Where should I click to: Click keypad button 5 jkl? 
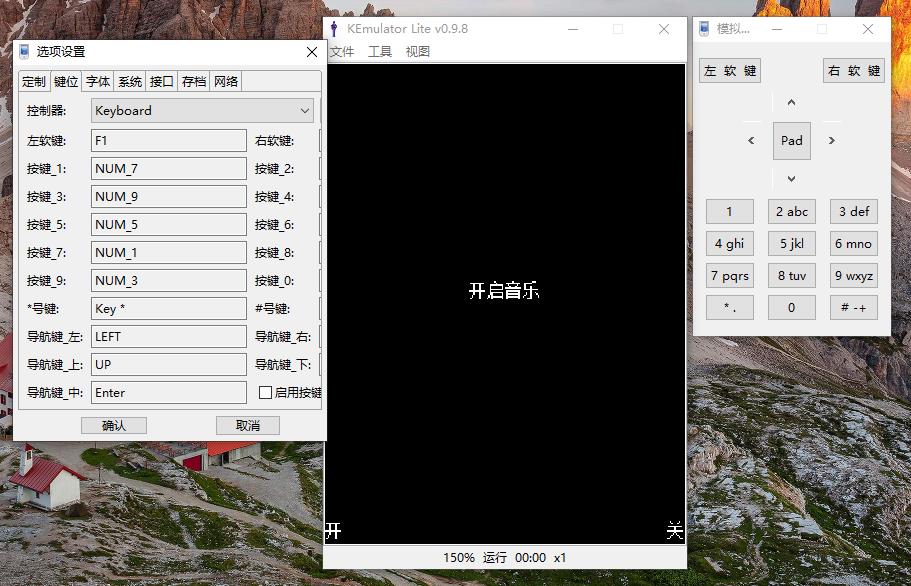(x=792, y=243)
